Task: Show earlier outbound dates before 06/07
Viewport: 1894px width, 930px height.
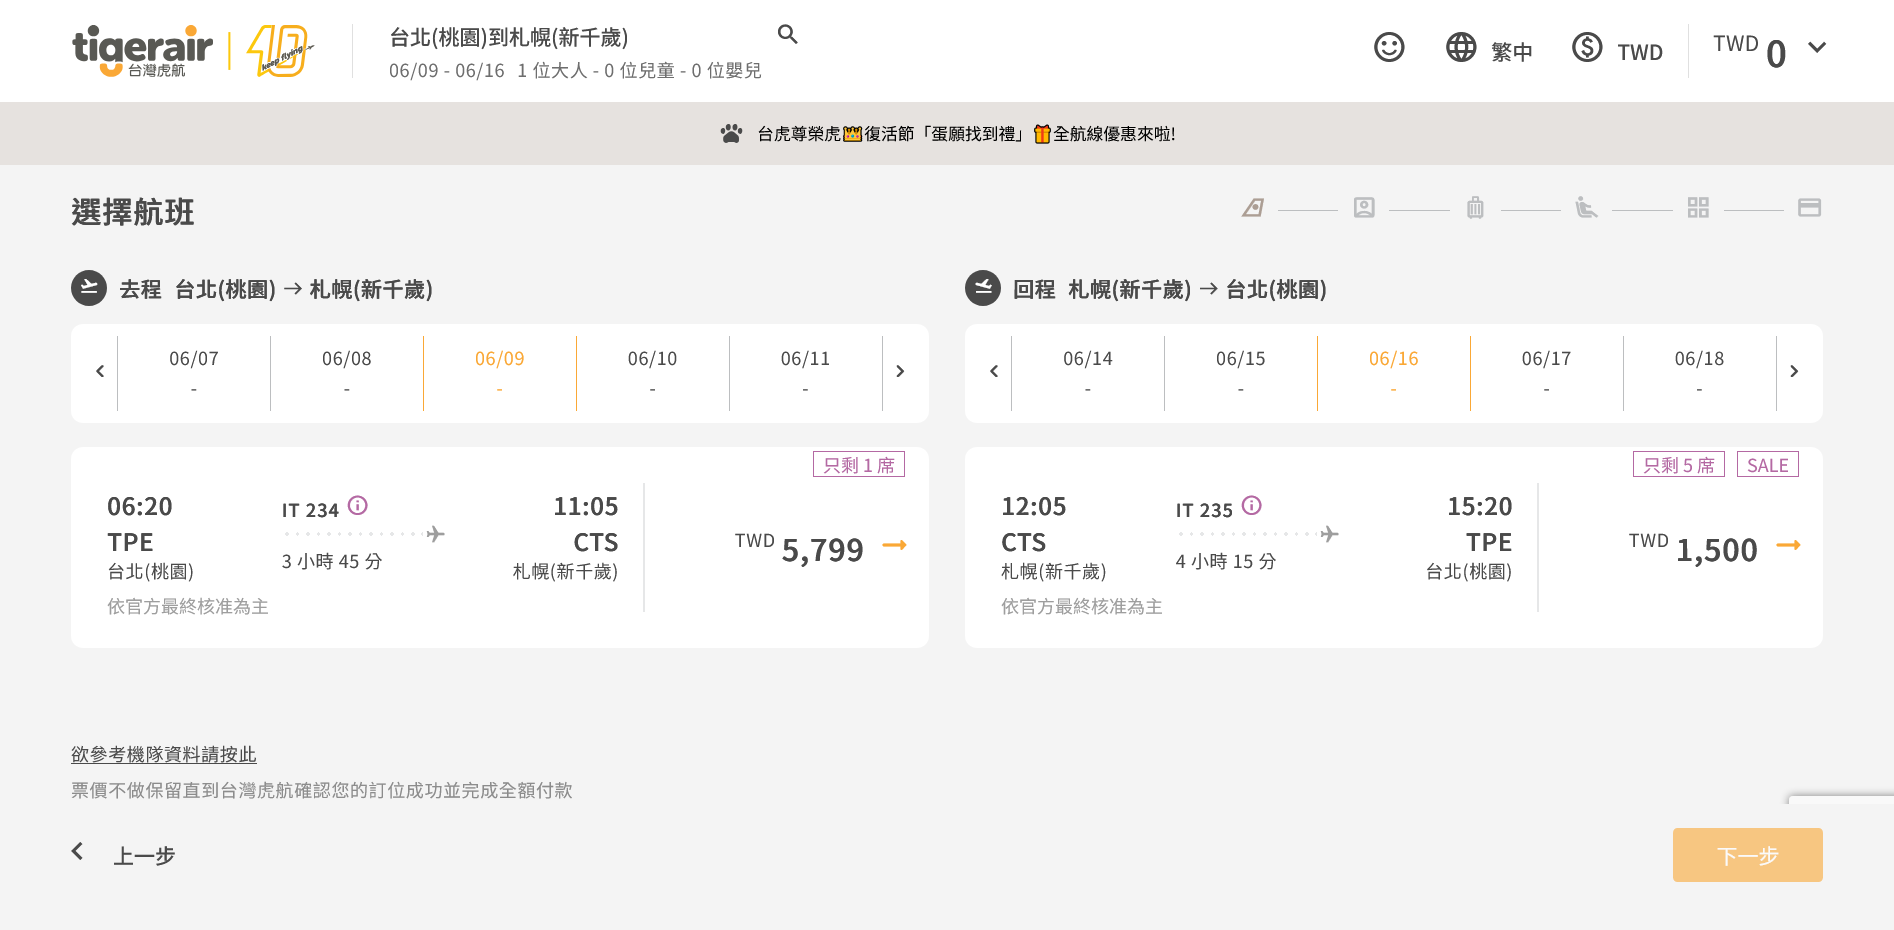Action: click(100, 372)
